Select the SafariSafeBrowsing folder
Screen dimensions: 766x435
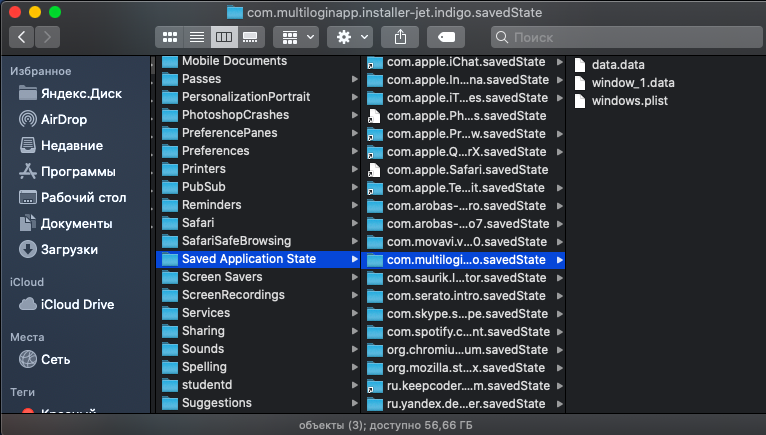(258, 240)
